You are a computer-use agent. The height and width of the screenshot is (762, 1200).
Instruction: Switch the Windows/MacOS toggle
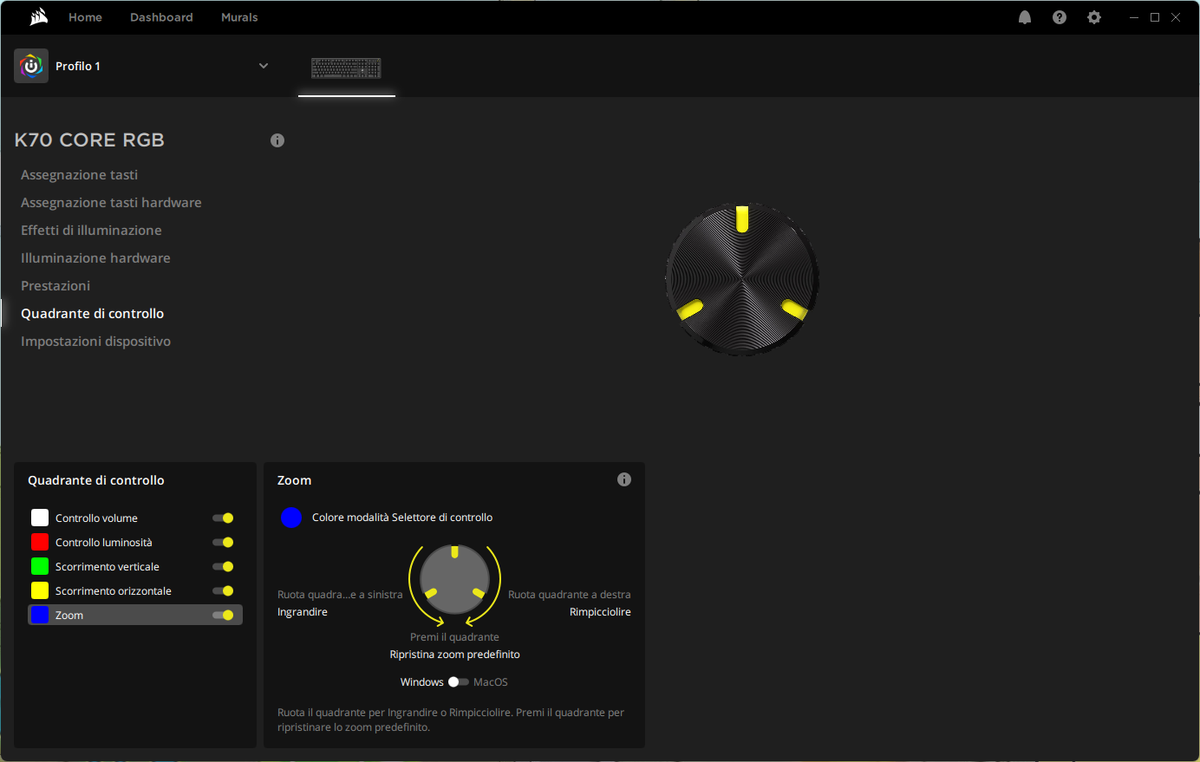458,682
